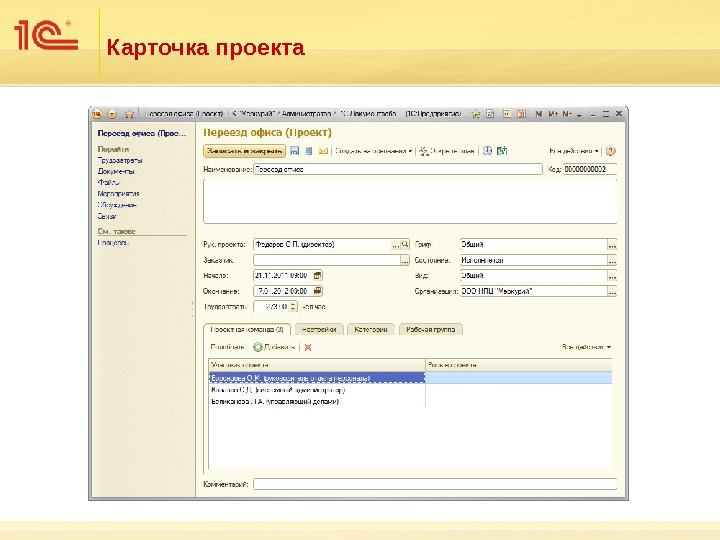This screenshot has width=720, height=540.
Task: Delete selected participant with red X
Action: (308, 347)
